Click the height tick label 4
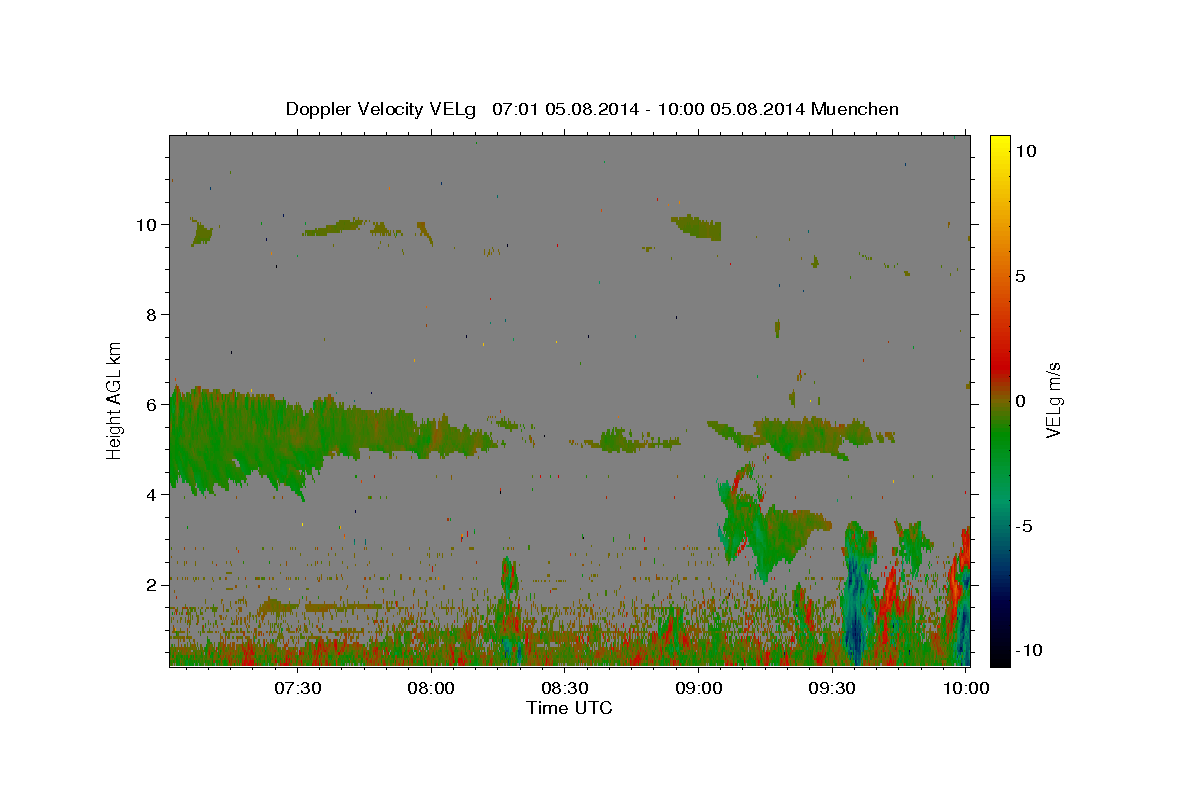The height and width of the screenshot is (800, 1200). (152, 494)
